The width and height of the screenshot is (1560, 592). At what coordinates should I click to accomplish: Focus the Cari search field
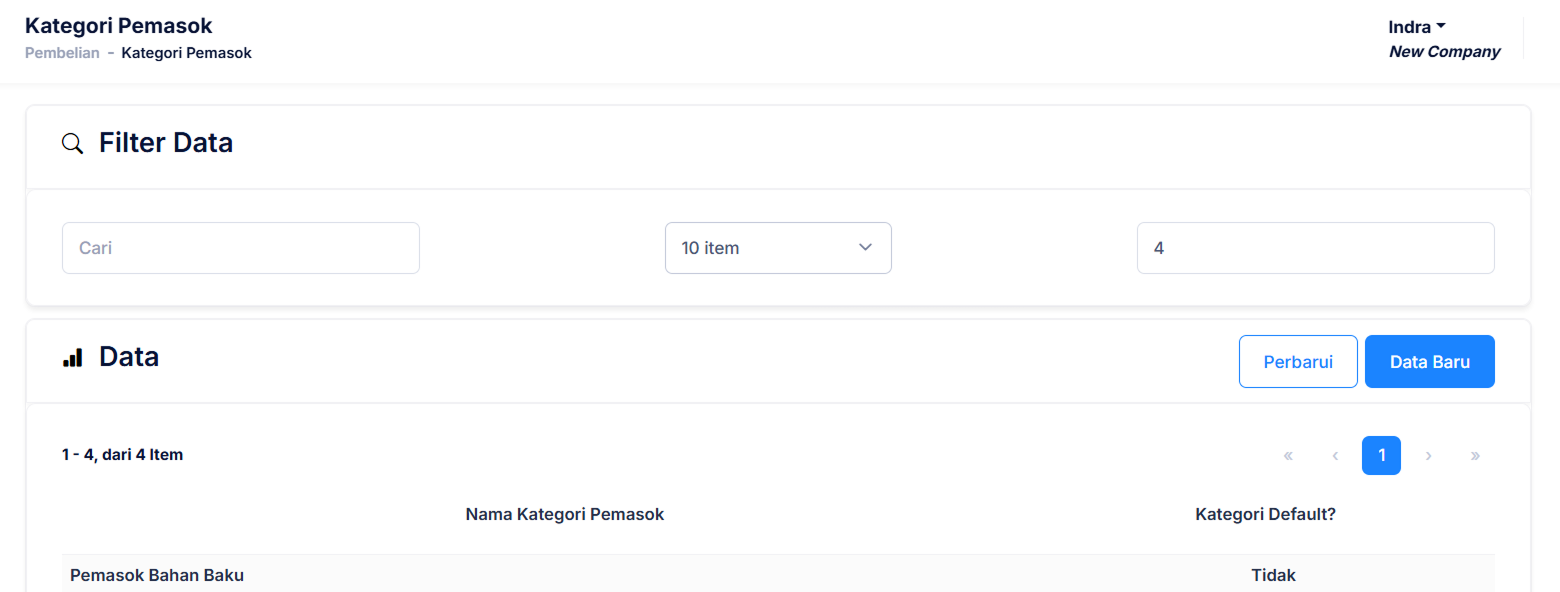tap(240, 248)
